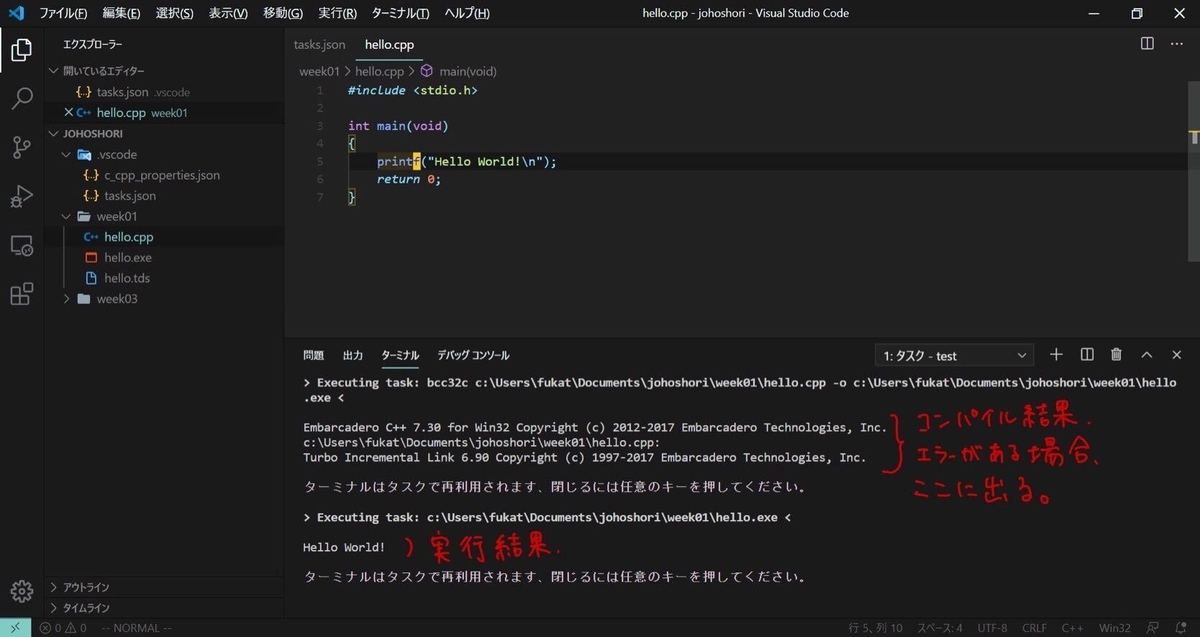The image size is (1200, 637).
Task: Open c_cpp_properties.json in the file tree
Action: point(164,175)
